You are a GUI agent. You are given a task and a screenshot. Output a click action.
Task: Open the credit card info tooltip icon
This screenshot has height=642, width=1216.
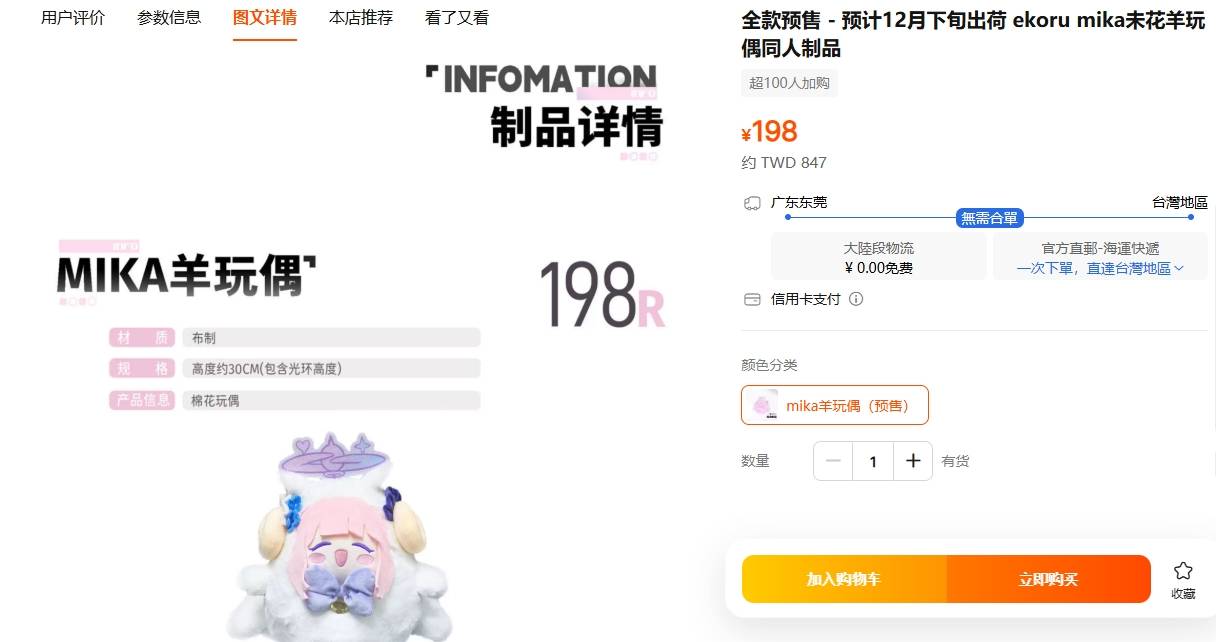[856, 299]
